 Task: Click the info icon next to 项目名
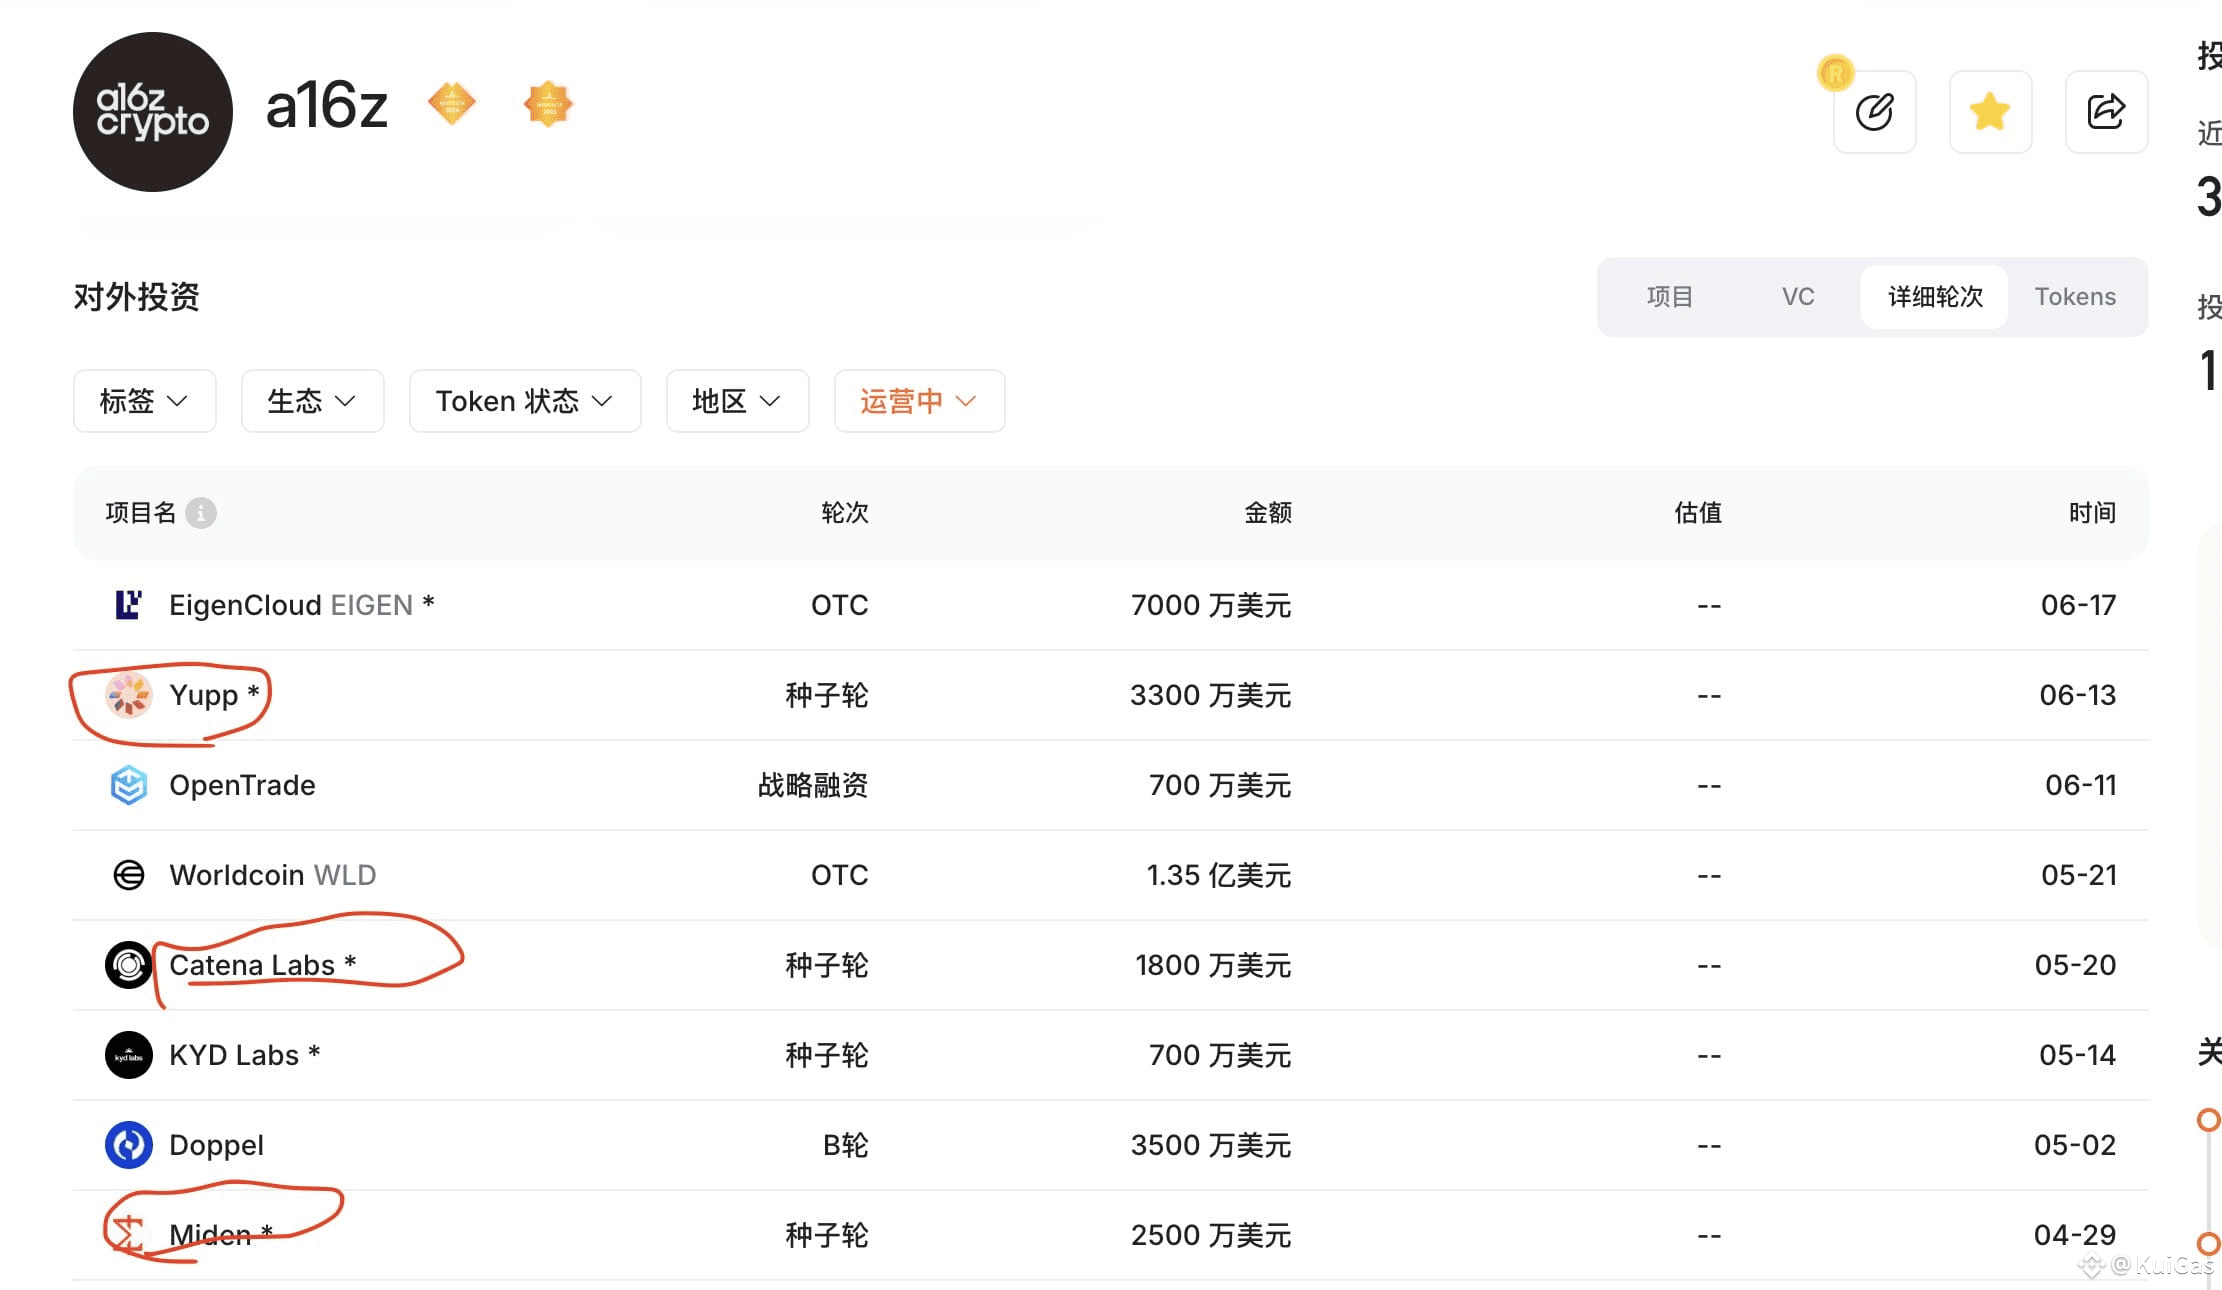coord(201,513)
